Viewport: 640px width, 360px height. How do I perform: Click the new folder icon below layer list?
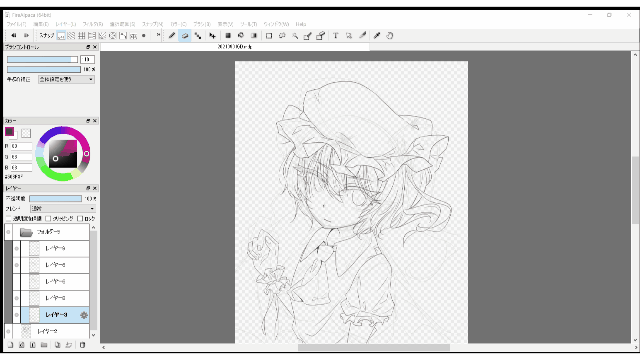pos(44,345)
